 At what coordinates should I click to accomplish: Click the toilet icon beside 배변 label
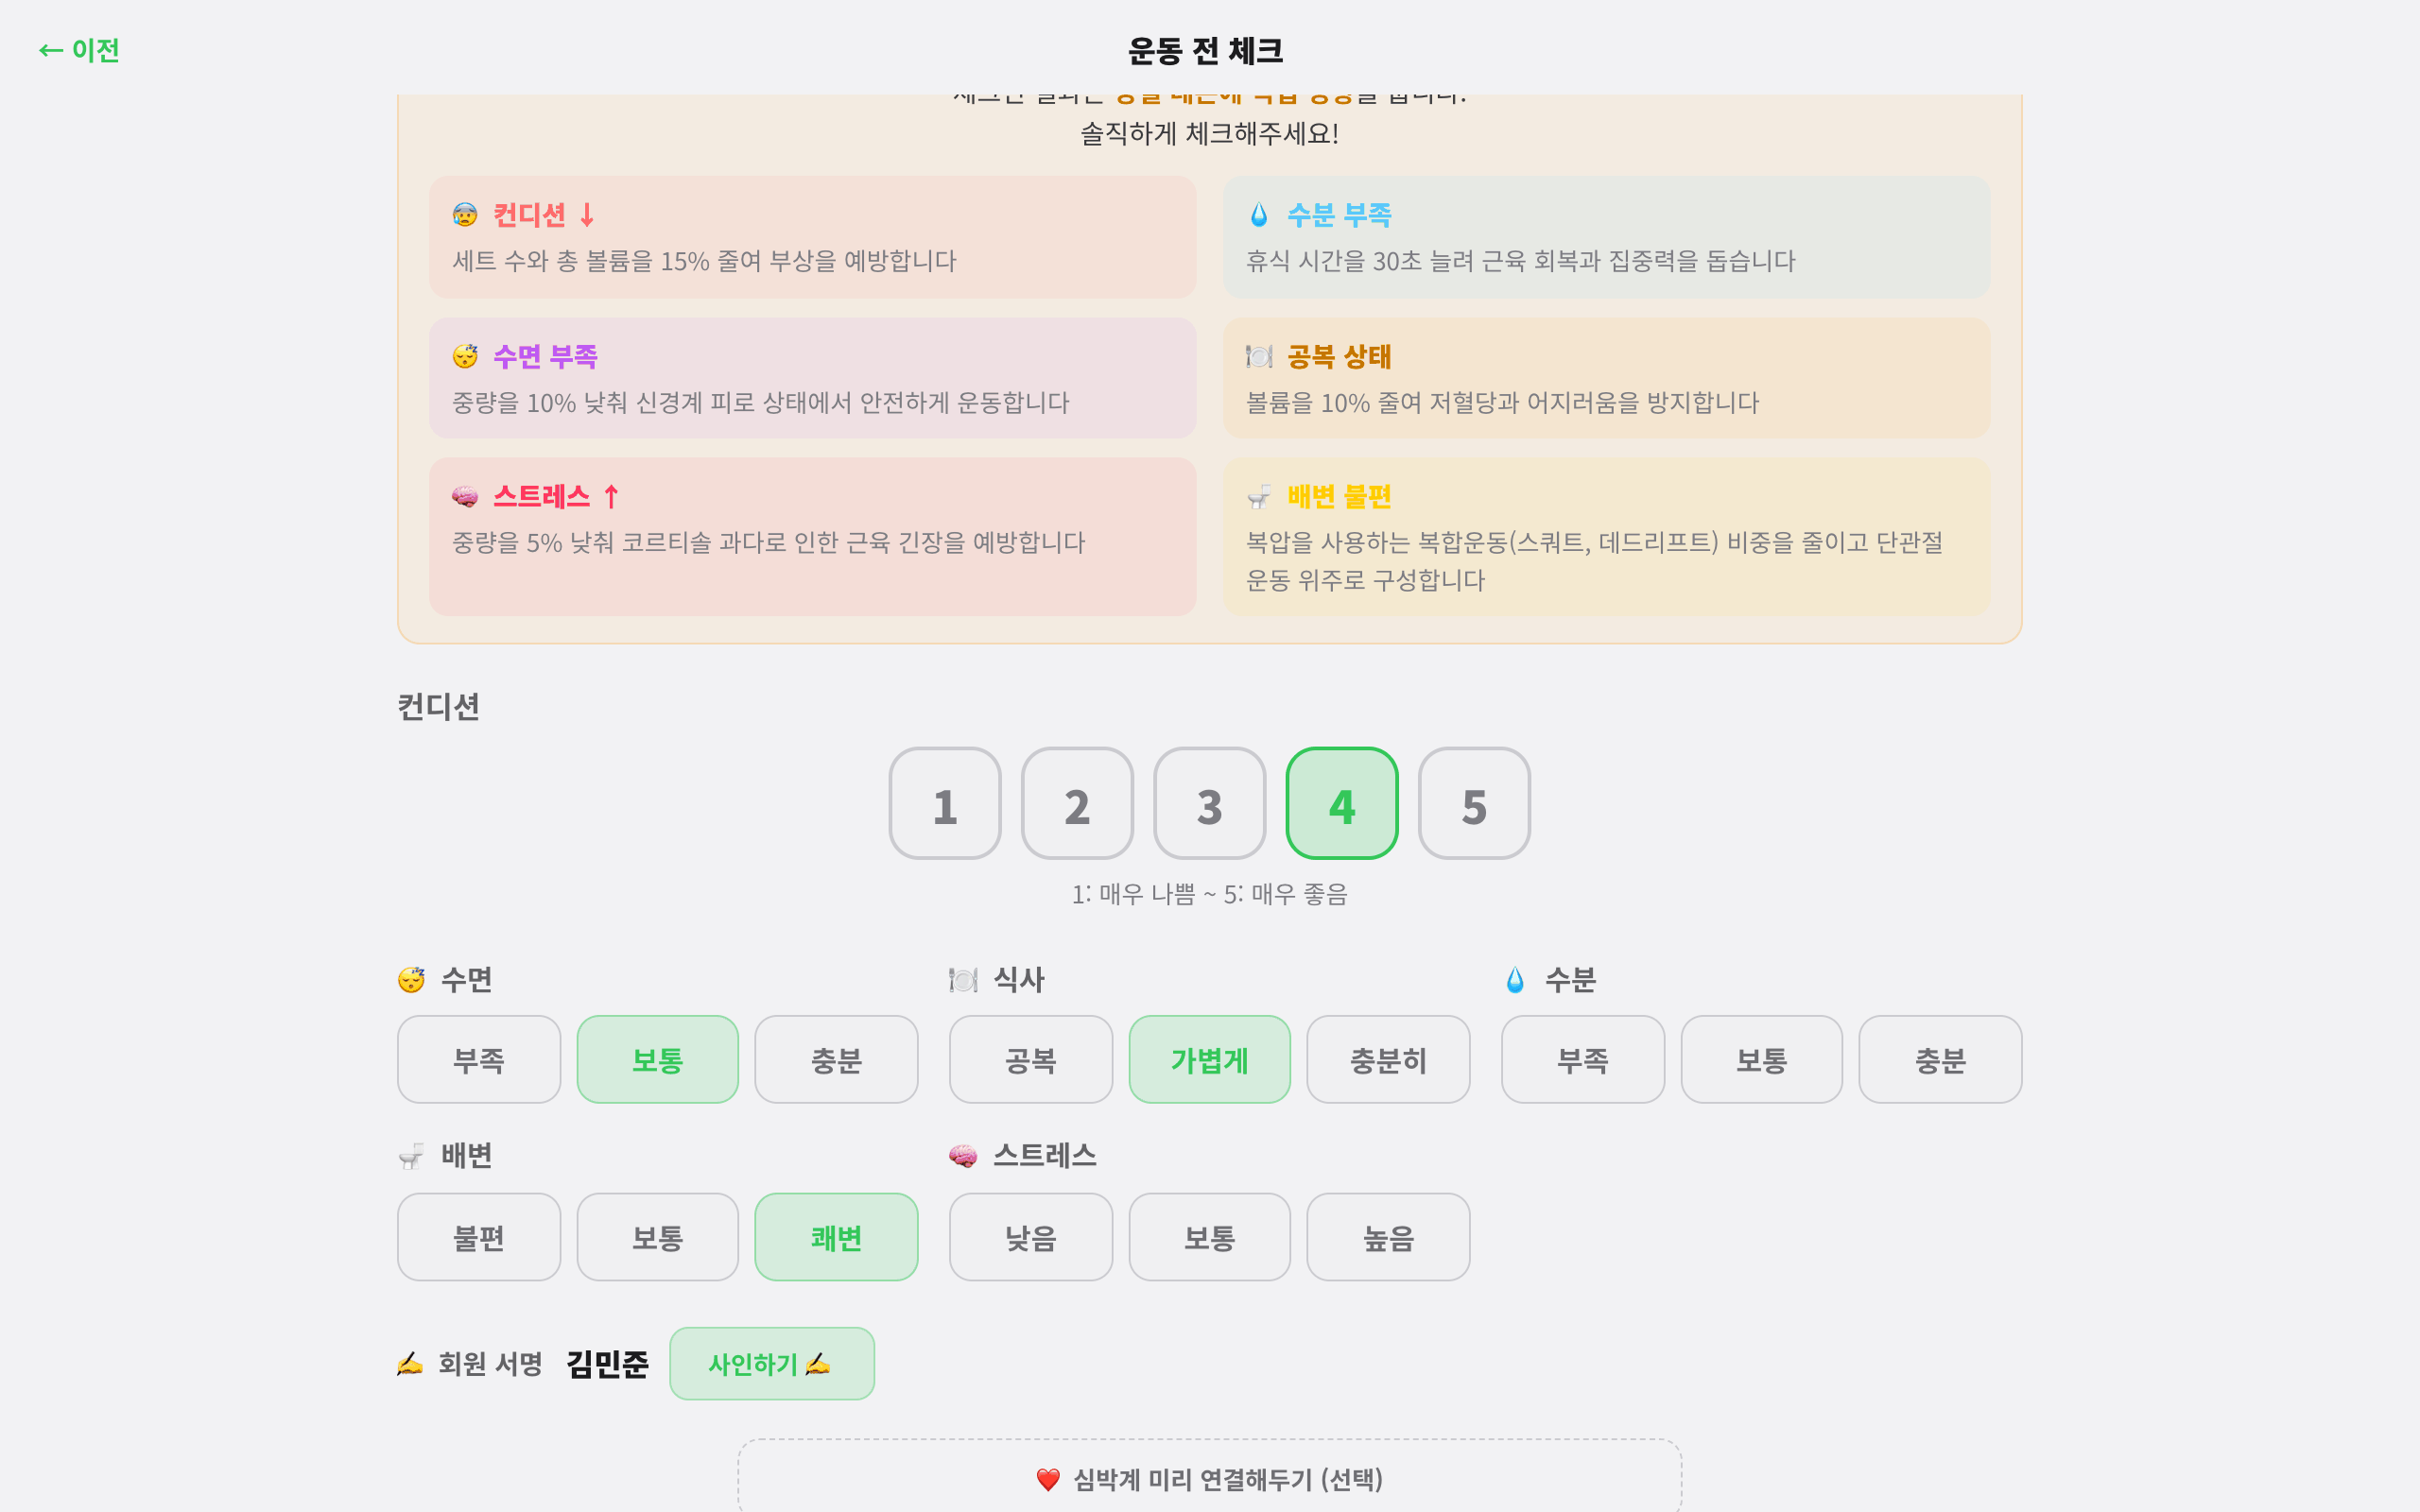411,1156
